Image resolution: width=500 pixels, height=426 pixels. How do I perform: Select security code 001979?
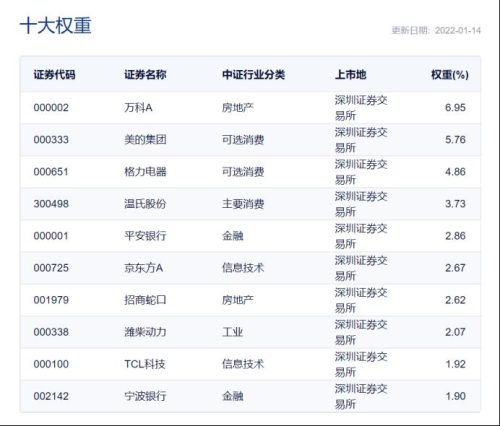click(51, 300)
